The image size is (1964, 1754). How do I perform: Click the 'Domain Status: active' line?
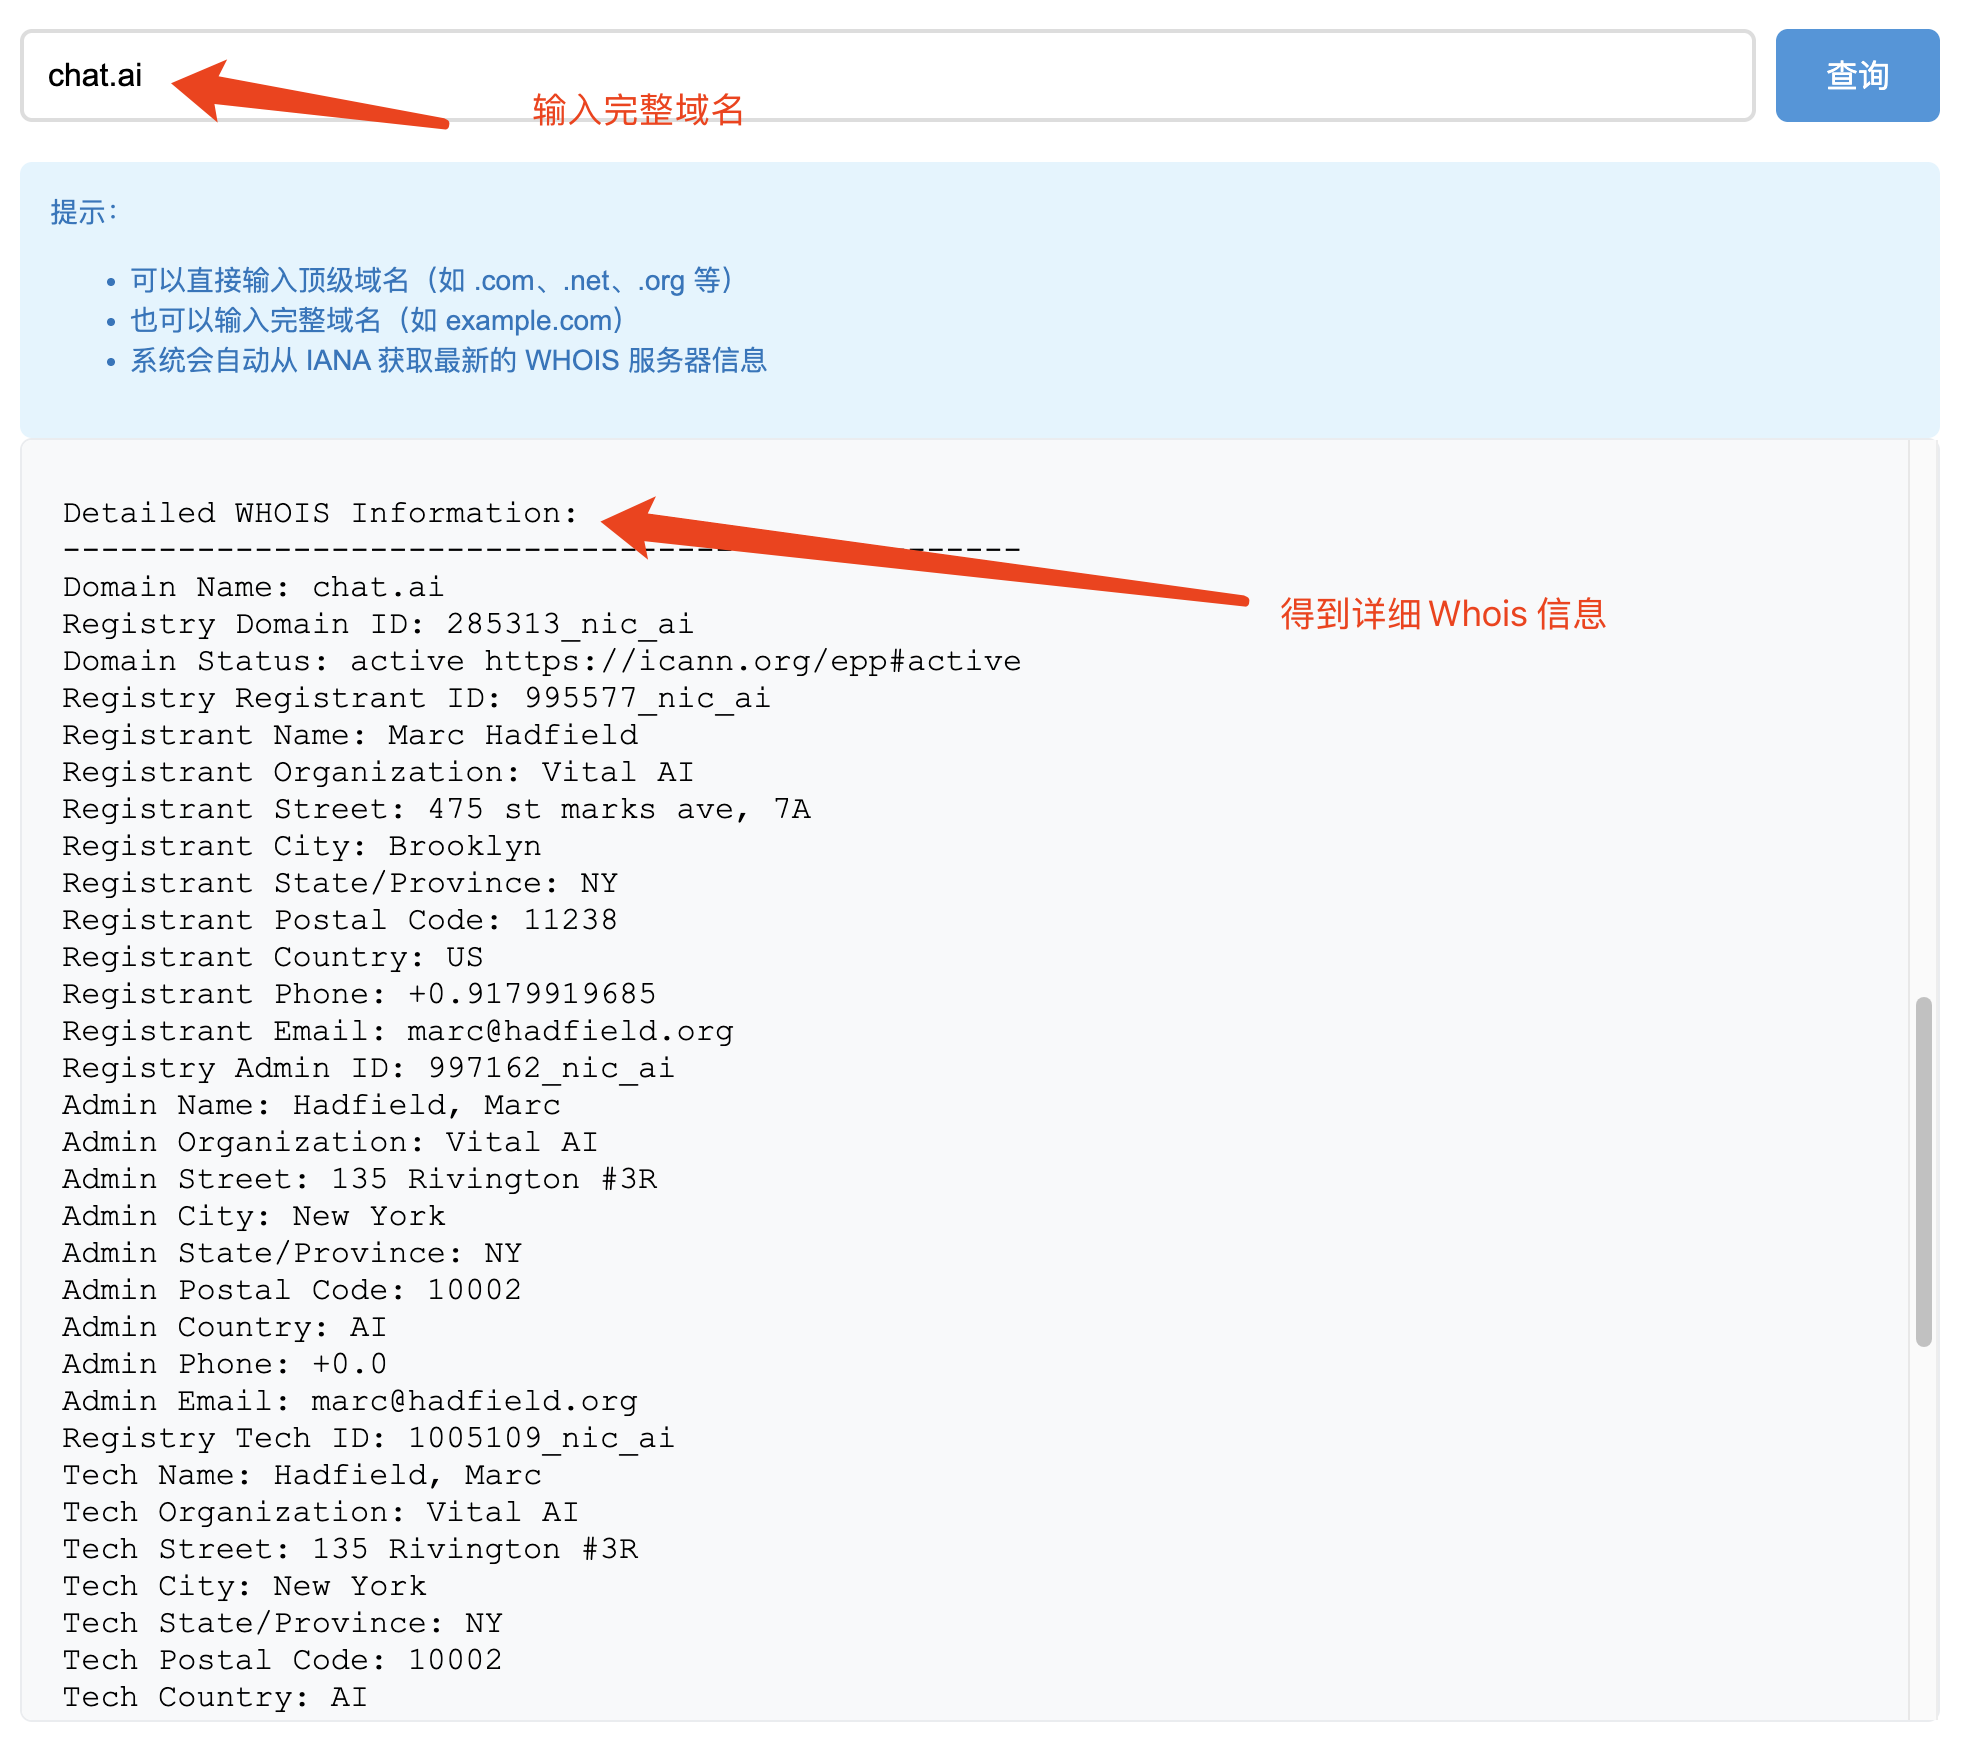[x=542, y=661]
